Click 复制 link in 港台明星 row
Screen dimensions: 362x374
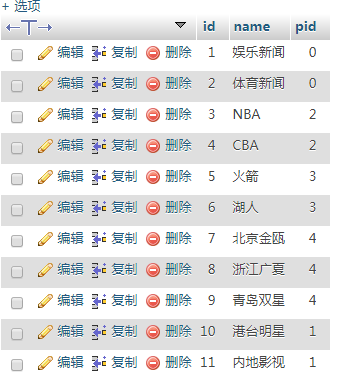(124, 331)
